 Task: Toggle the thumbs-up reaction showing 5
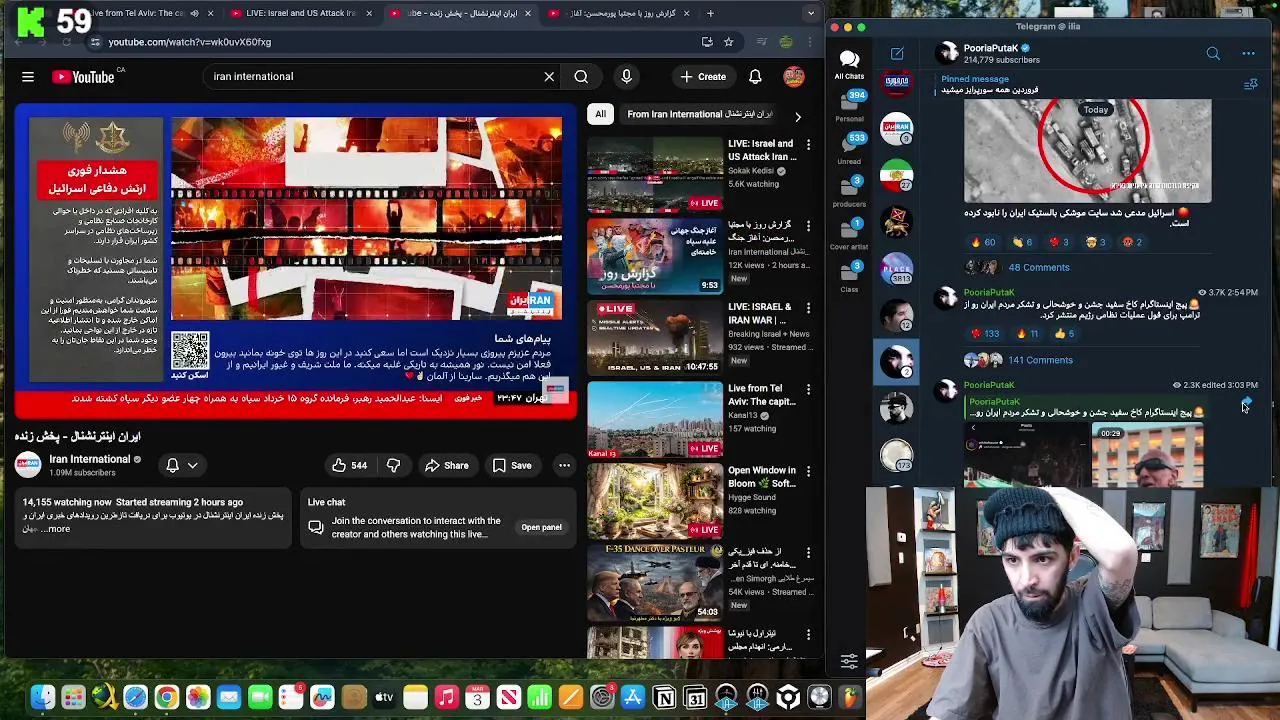click(1064, 334)
